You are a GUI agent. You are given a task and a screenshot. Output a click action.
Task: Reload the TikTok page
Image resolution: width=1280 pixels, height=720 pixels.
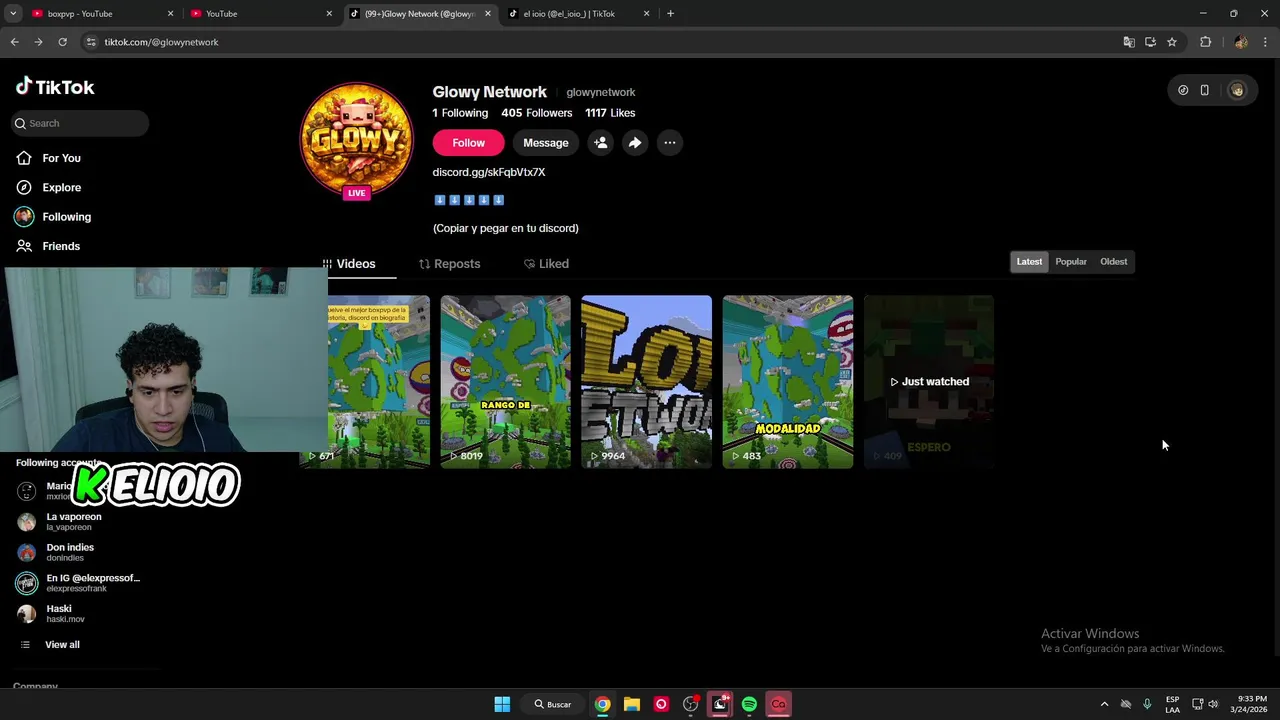click(62, 42)
